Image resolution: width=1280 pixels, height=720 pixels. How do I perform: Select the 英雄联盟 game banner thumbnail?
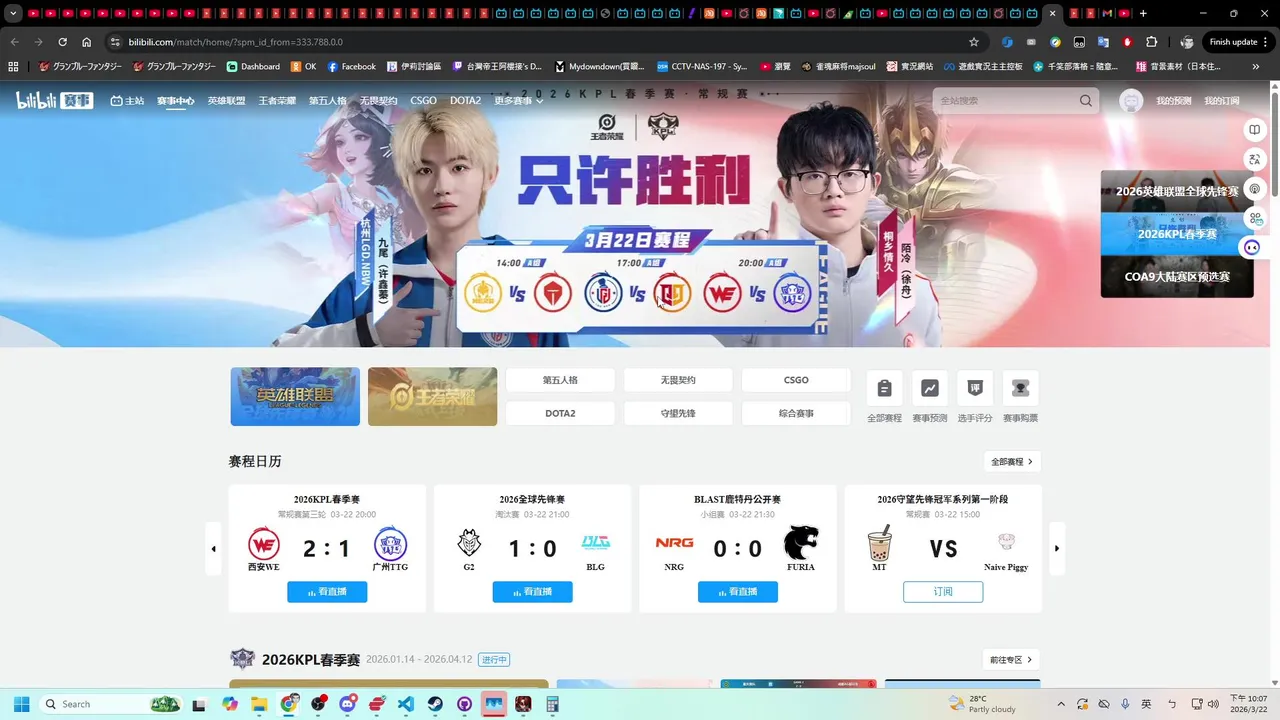[295, 396]
